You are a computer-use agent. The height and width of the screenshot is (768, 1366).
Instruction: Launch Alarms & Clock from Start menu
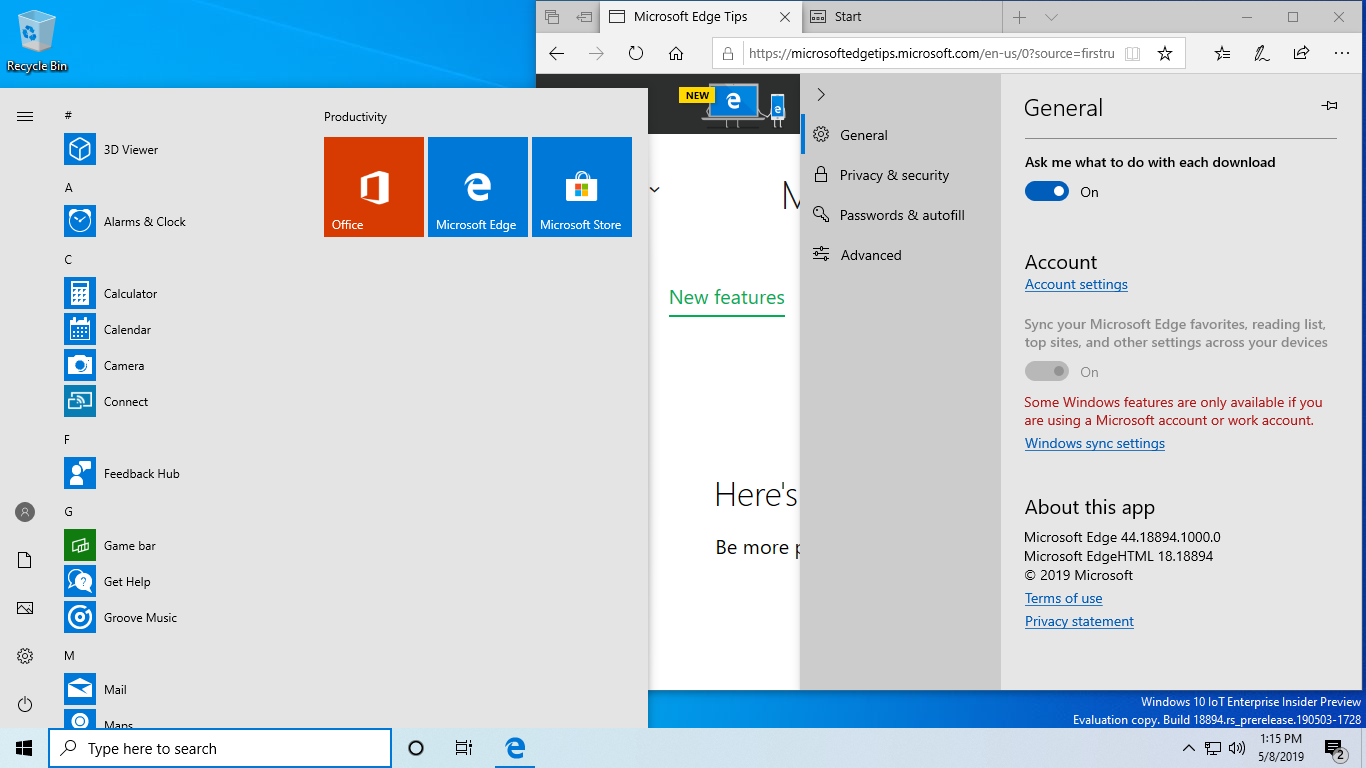80,222
